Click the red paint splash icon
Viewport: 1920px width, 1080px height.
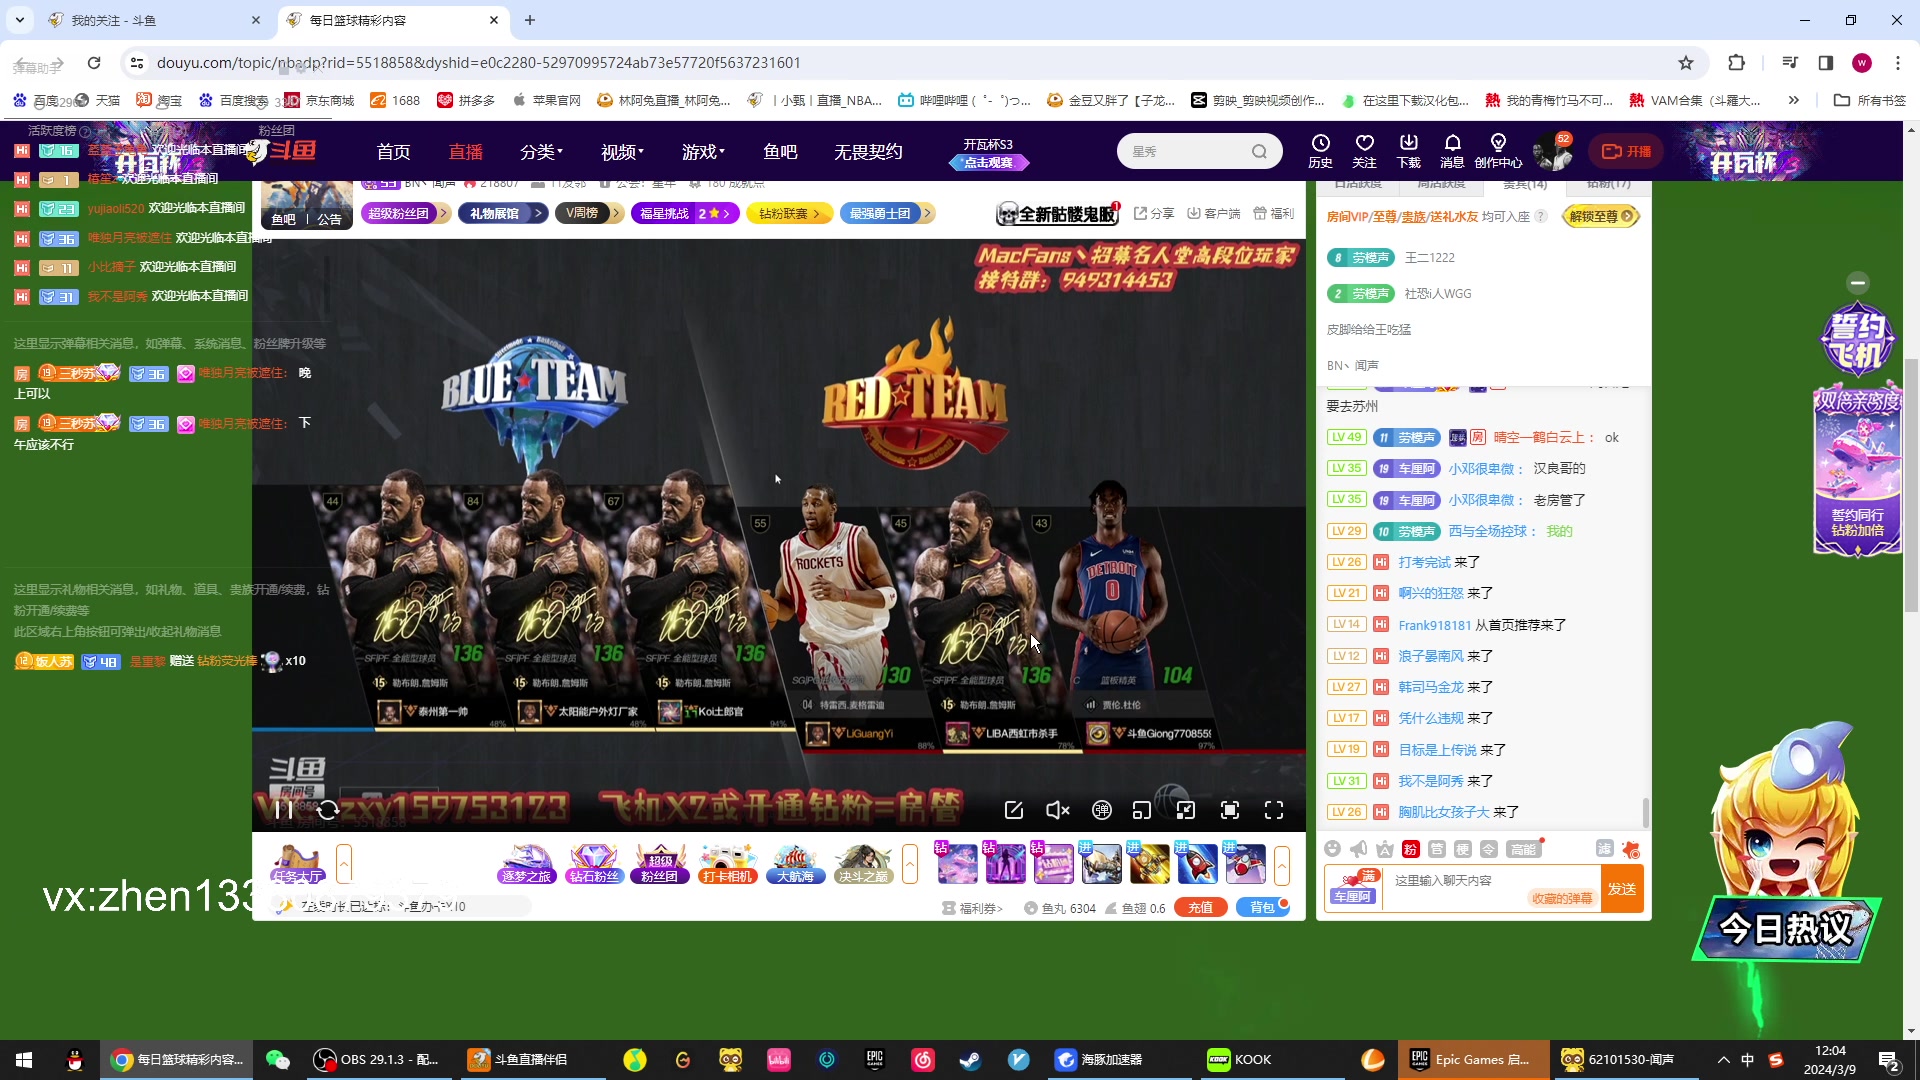[1631, 849]
